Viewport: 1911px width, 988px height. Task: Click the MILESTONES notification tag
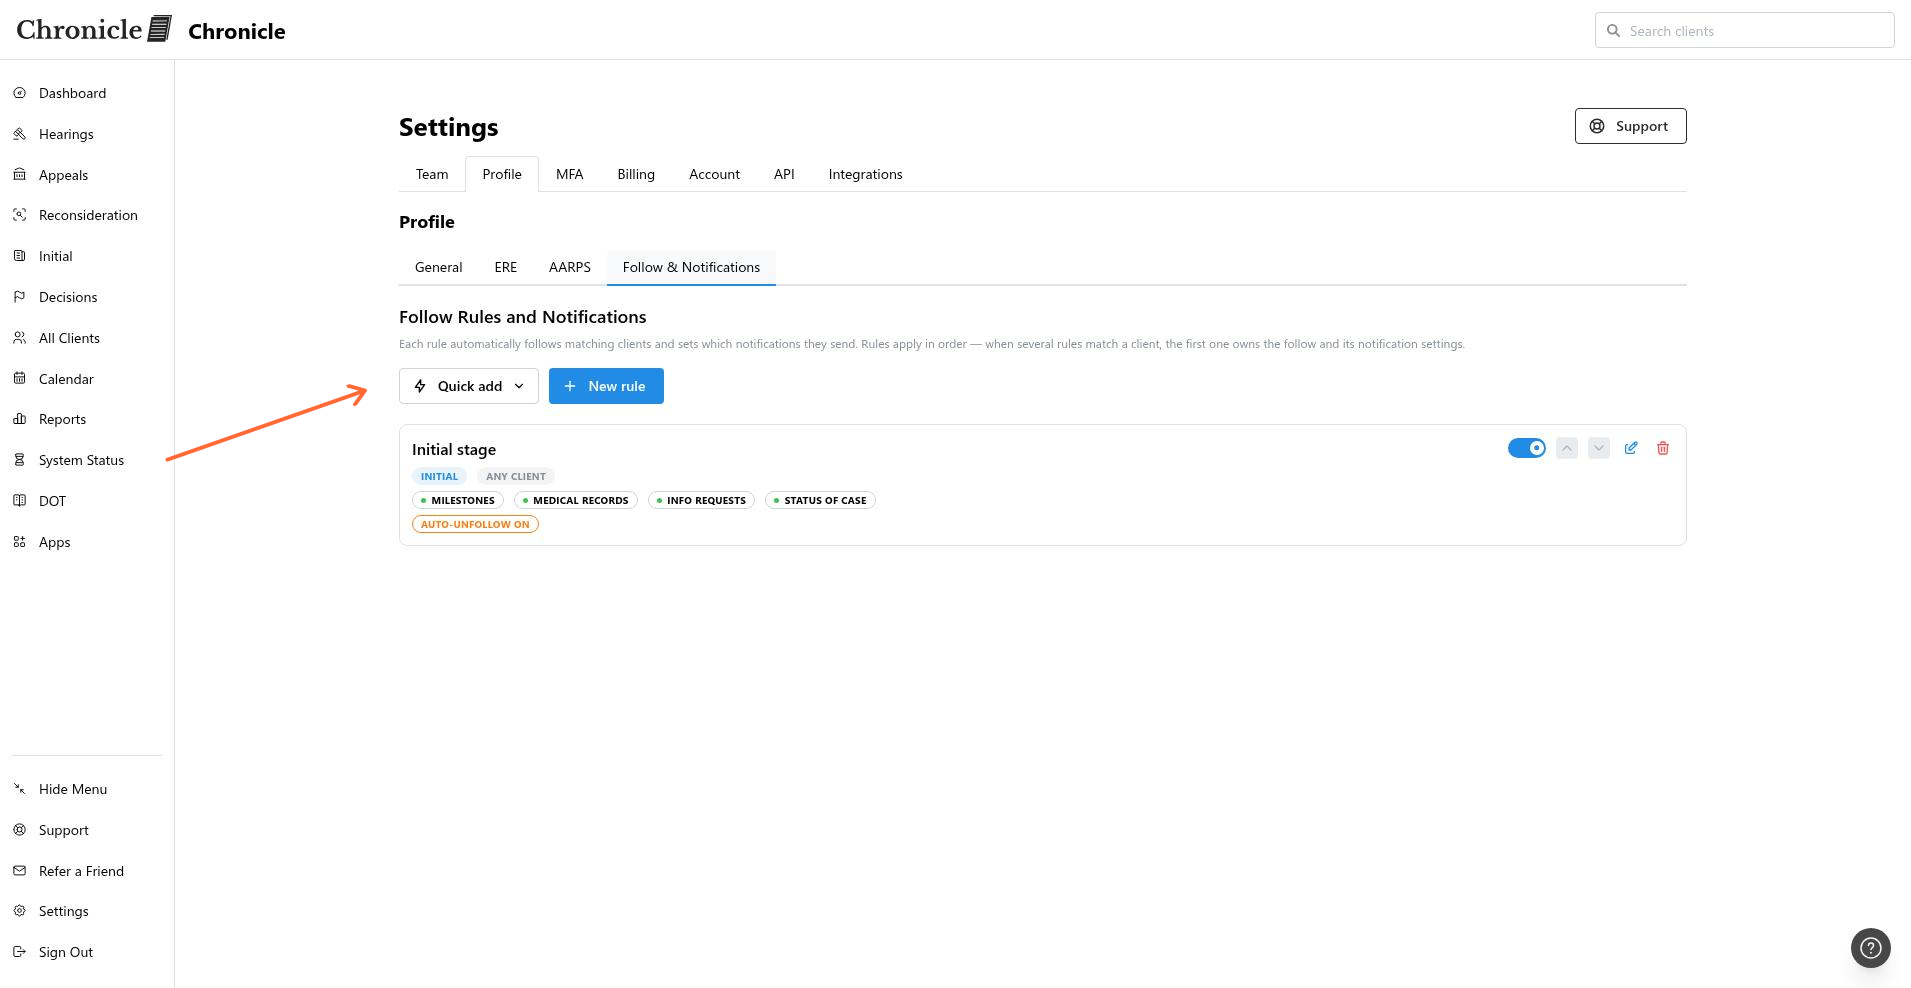click(458, 500)
